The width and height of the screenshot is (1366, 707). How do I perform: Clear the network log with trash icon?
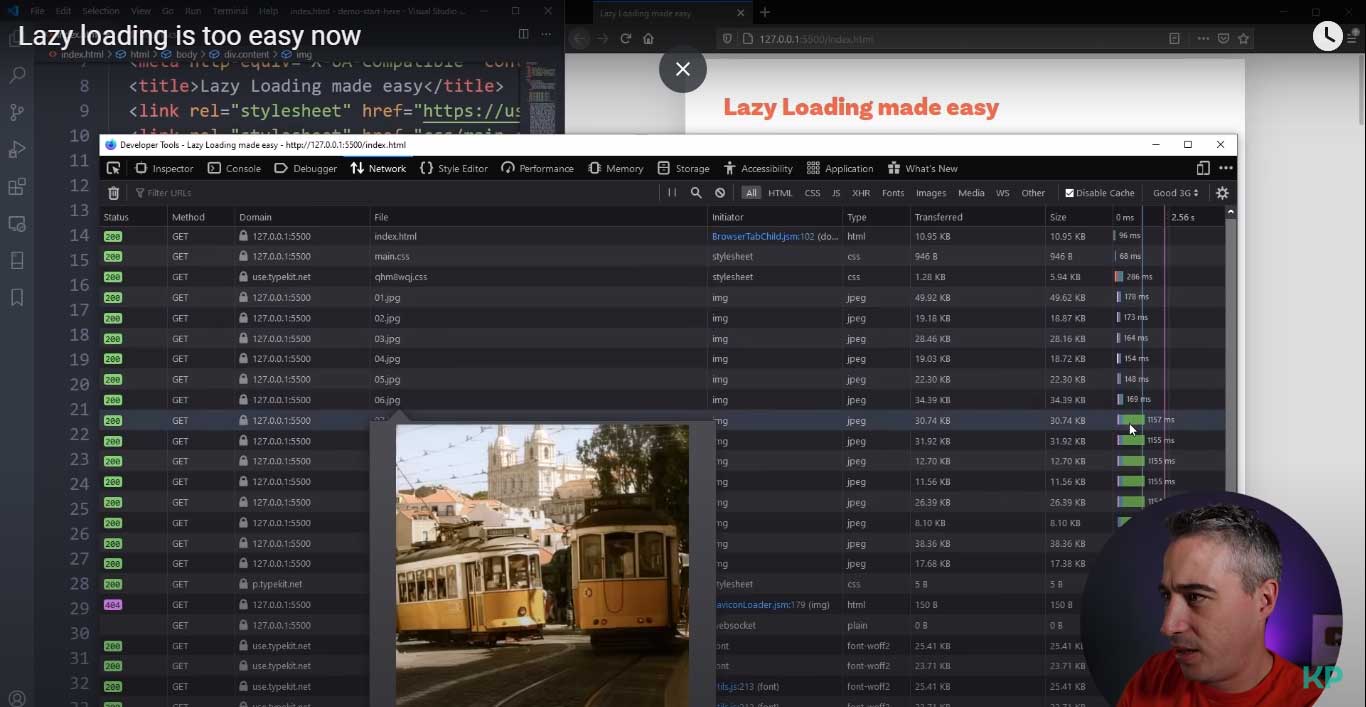(x=113, y=193)
